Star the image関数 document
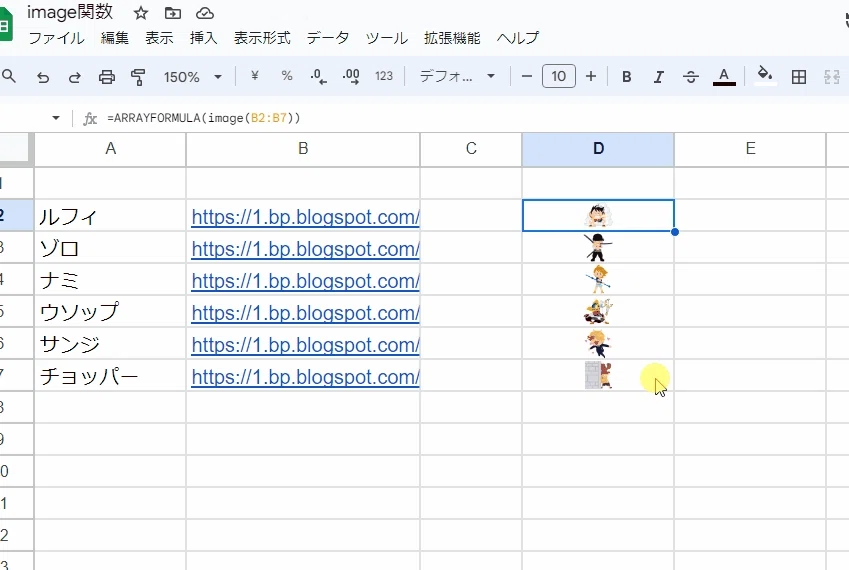Screen dimensions: 849x570 141,13
